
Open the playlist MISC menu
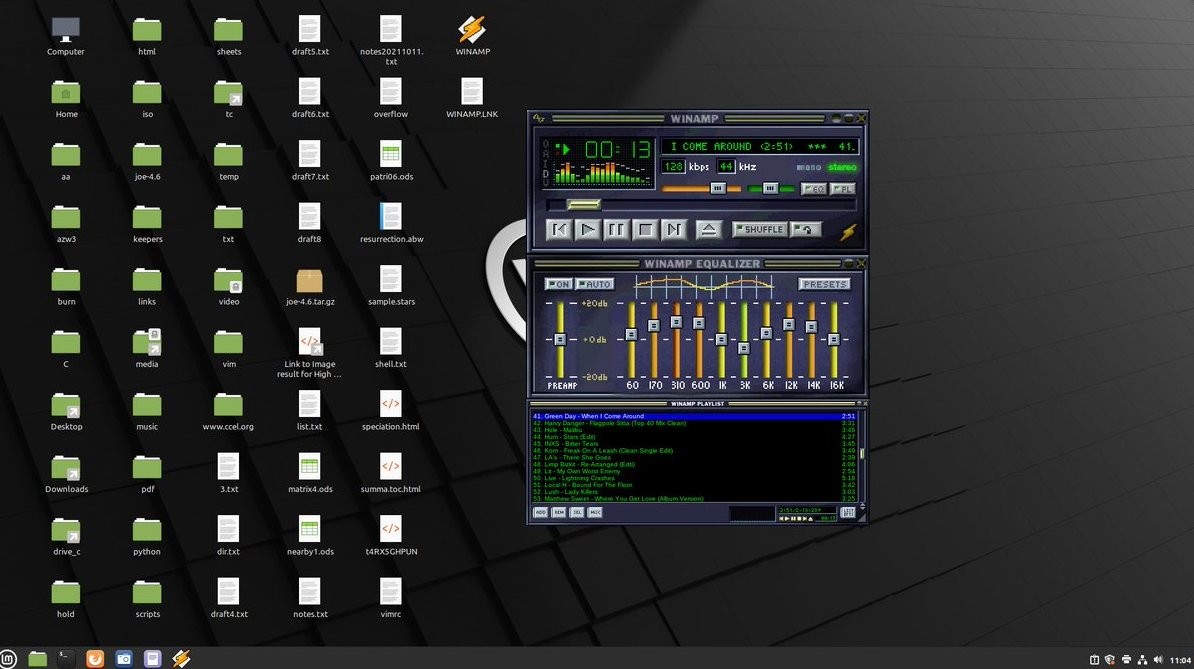(x=595, y=512)
